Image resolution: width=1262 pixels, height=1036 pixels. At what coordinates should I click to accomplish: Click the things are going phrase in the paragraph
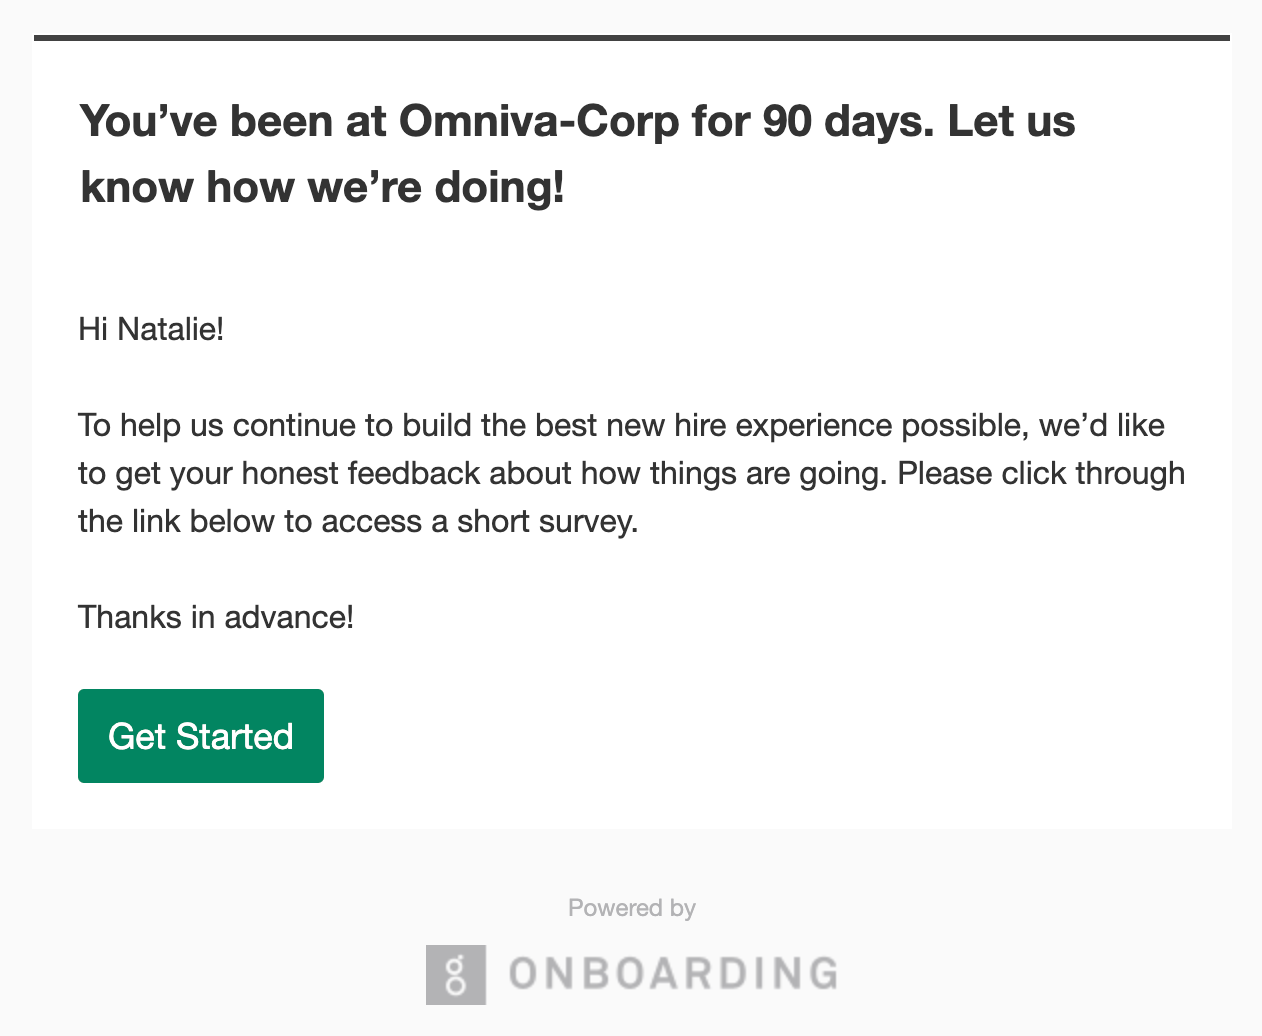click(768, 473)
